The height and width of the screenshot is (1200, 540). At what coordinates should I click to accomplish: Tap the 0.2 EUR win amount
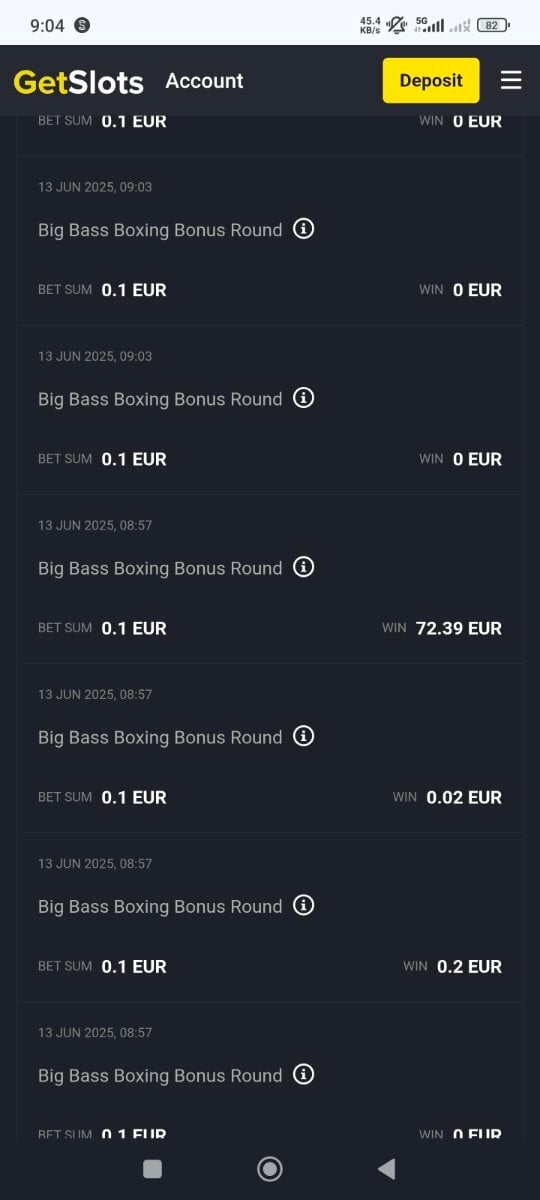pos(470,966)
